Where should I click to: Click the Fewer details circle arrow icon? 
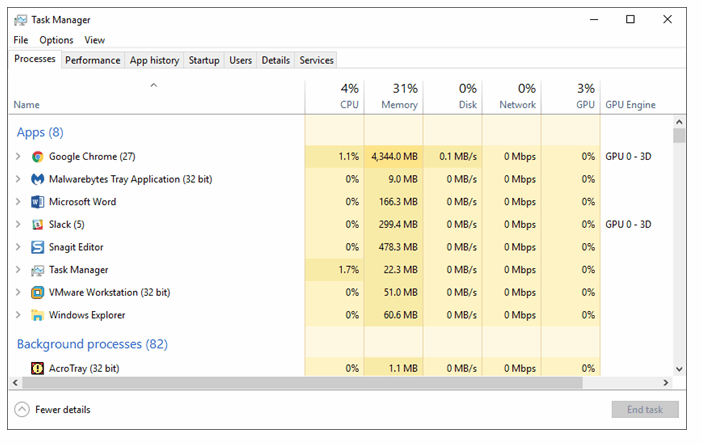[22, 410]
